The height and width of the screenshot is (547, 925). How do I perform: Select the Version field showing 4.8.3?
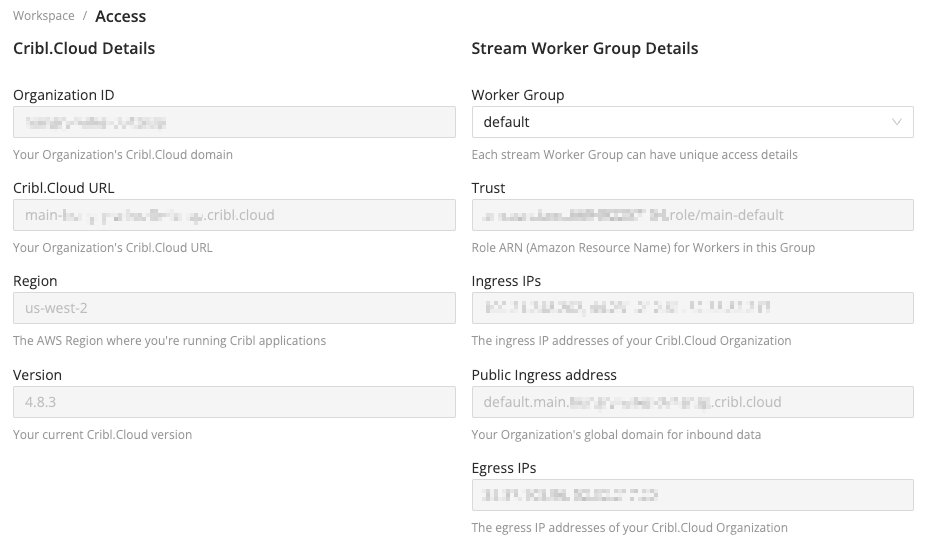point(234,402)
